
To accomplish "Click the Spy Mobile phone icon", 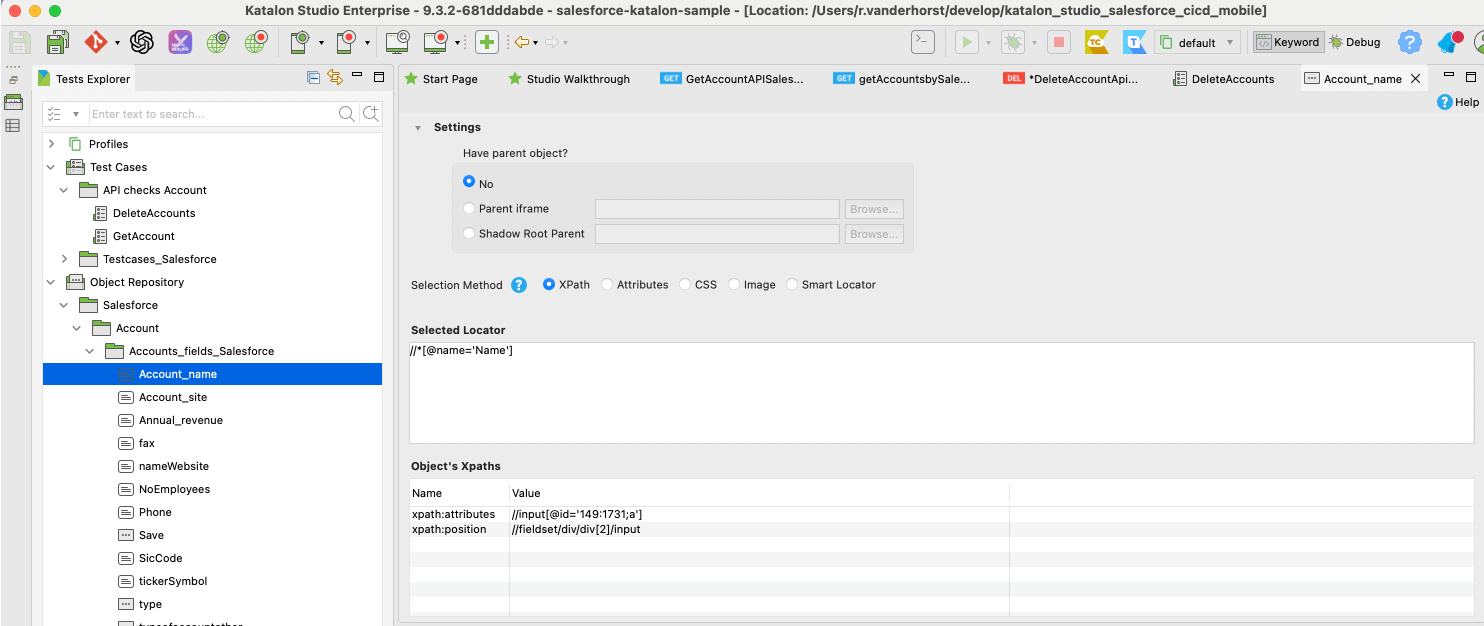I will pyautogui.click(x=300, y=42).
